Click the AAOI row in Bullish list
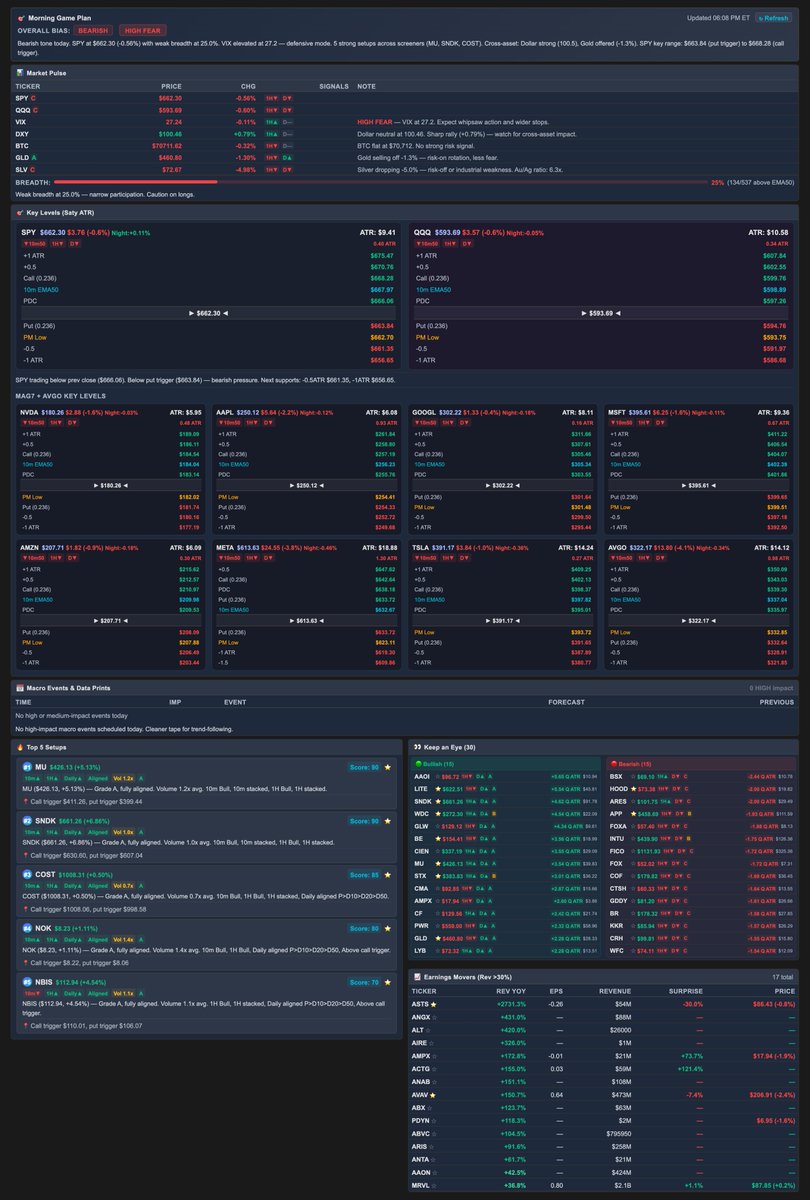810x1200 pixels. pyautogui.click(x=505, y=776)
